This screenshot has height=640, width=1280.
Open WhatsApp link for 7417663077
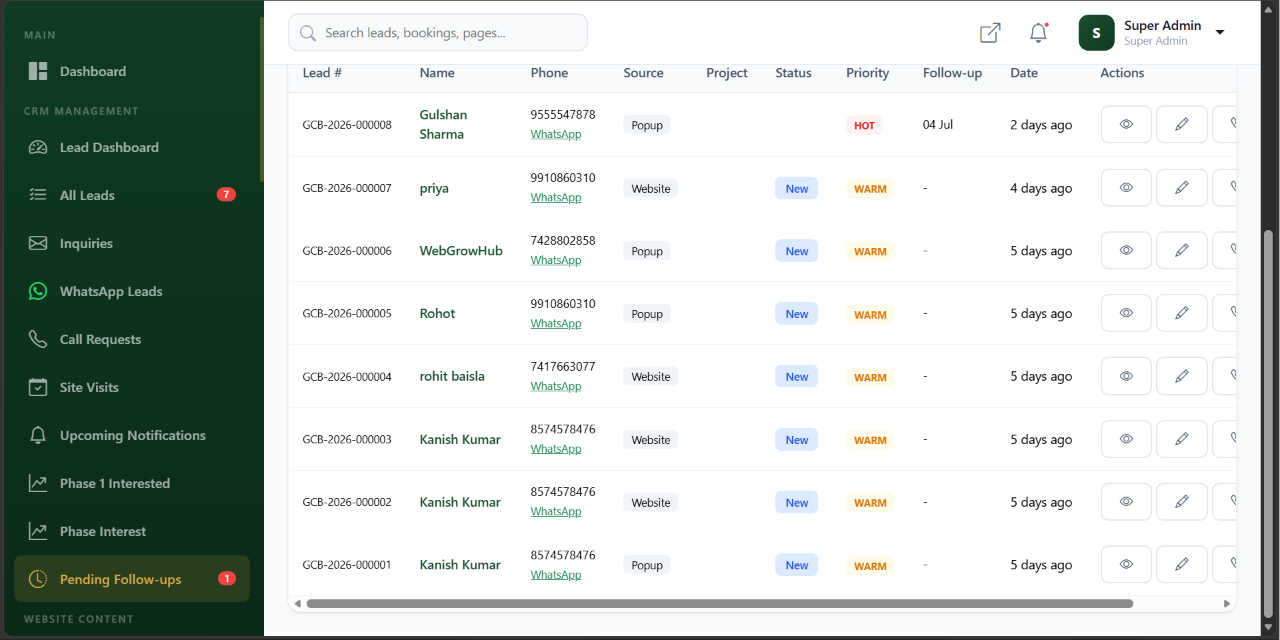point(555,386)
